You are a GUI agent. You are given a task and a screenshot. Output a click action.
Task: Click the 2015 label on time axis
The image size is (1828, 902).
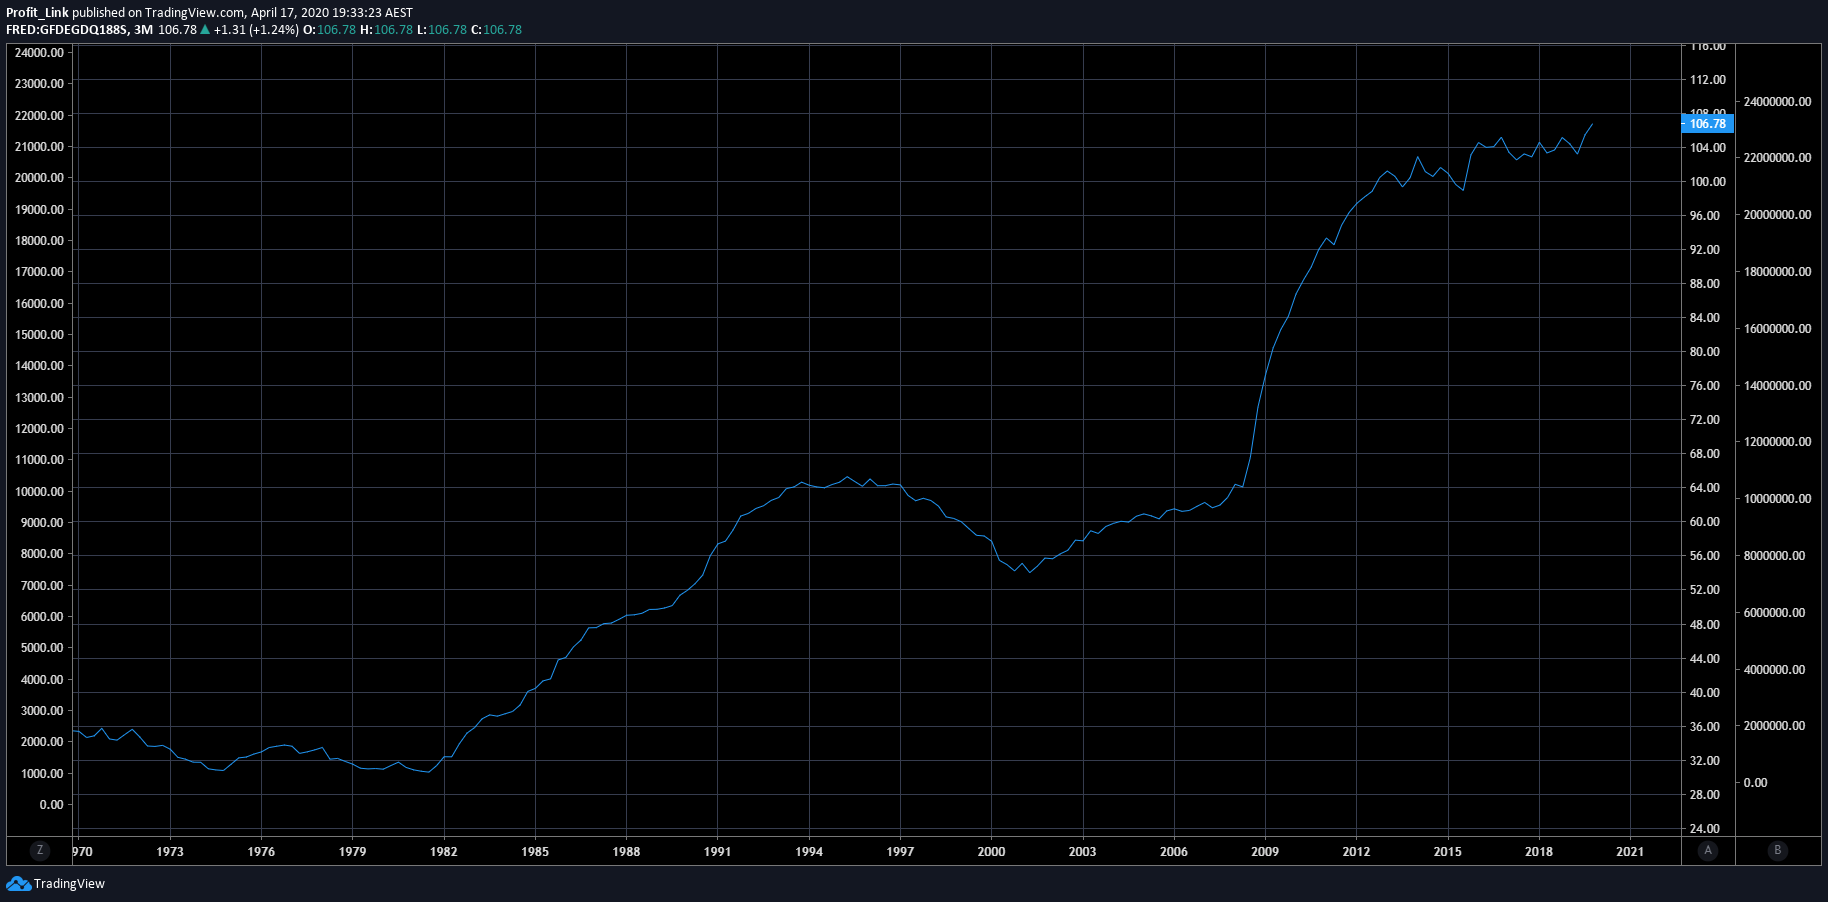coord(1447,852)
